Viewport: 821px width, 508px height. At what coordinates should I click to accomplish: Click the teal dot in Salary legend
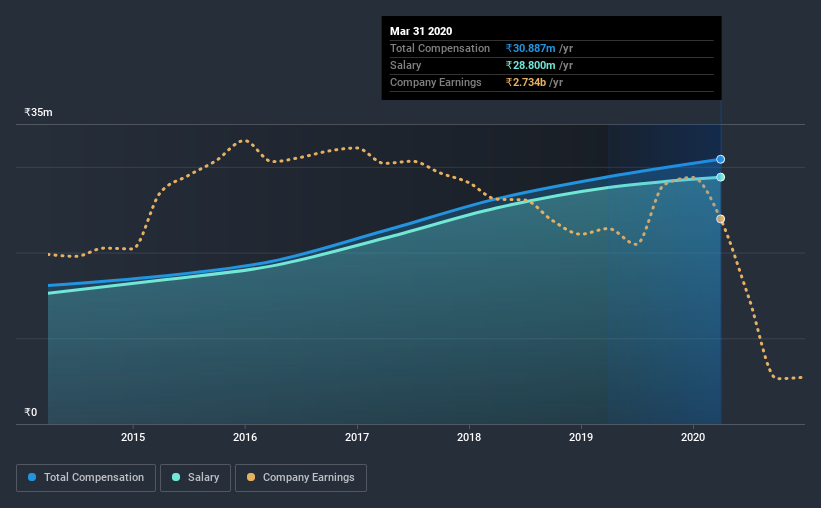click(x=176, y=477)
